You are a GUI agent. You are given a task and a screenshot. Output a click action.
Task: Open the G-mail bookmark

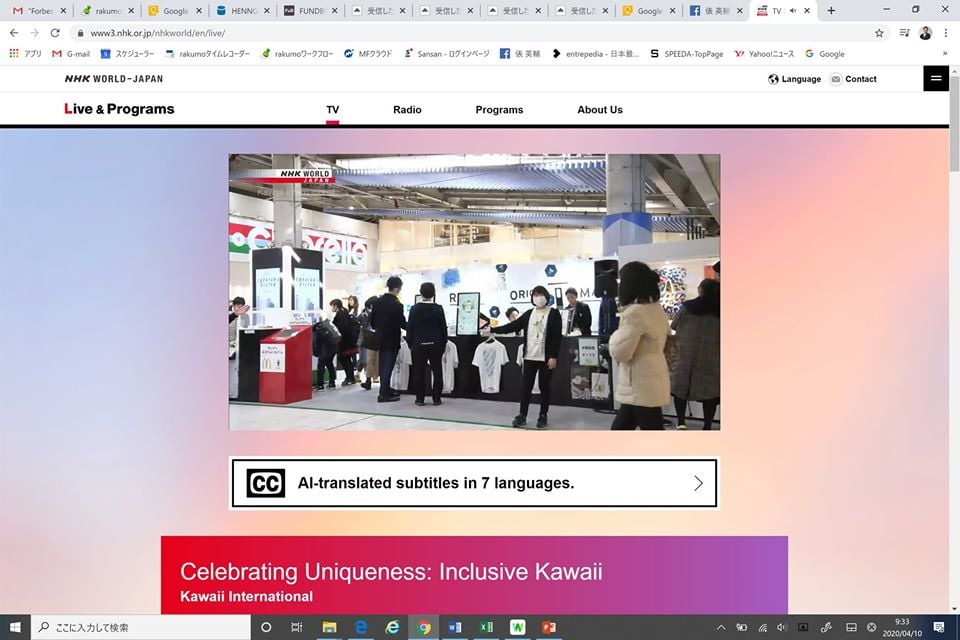(71, 54)
